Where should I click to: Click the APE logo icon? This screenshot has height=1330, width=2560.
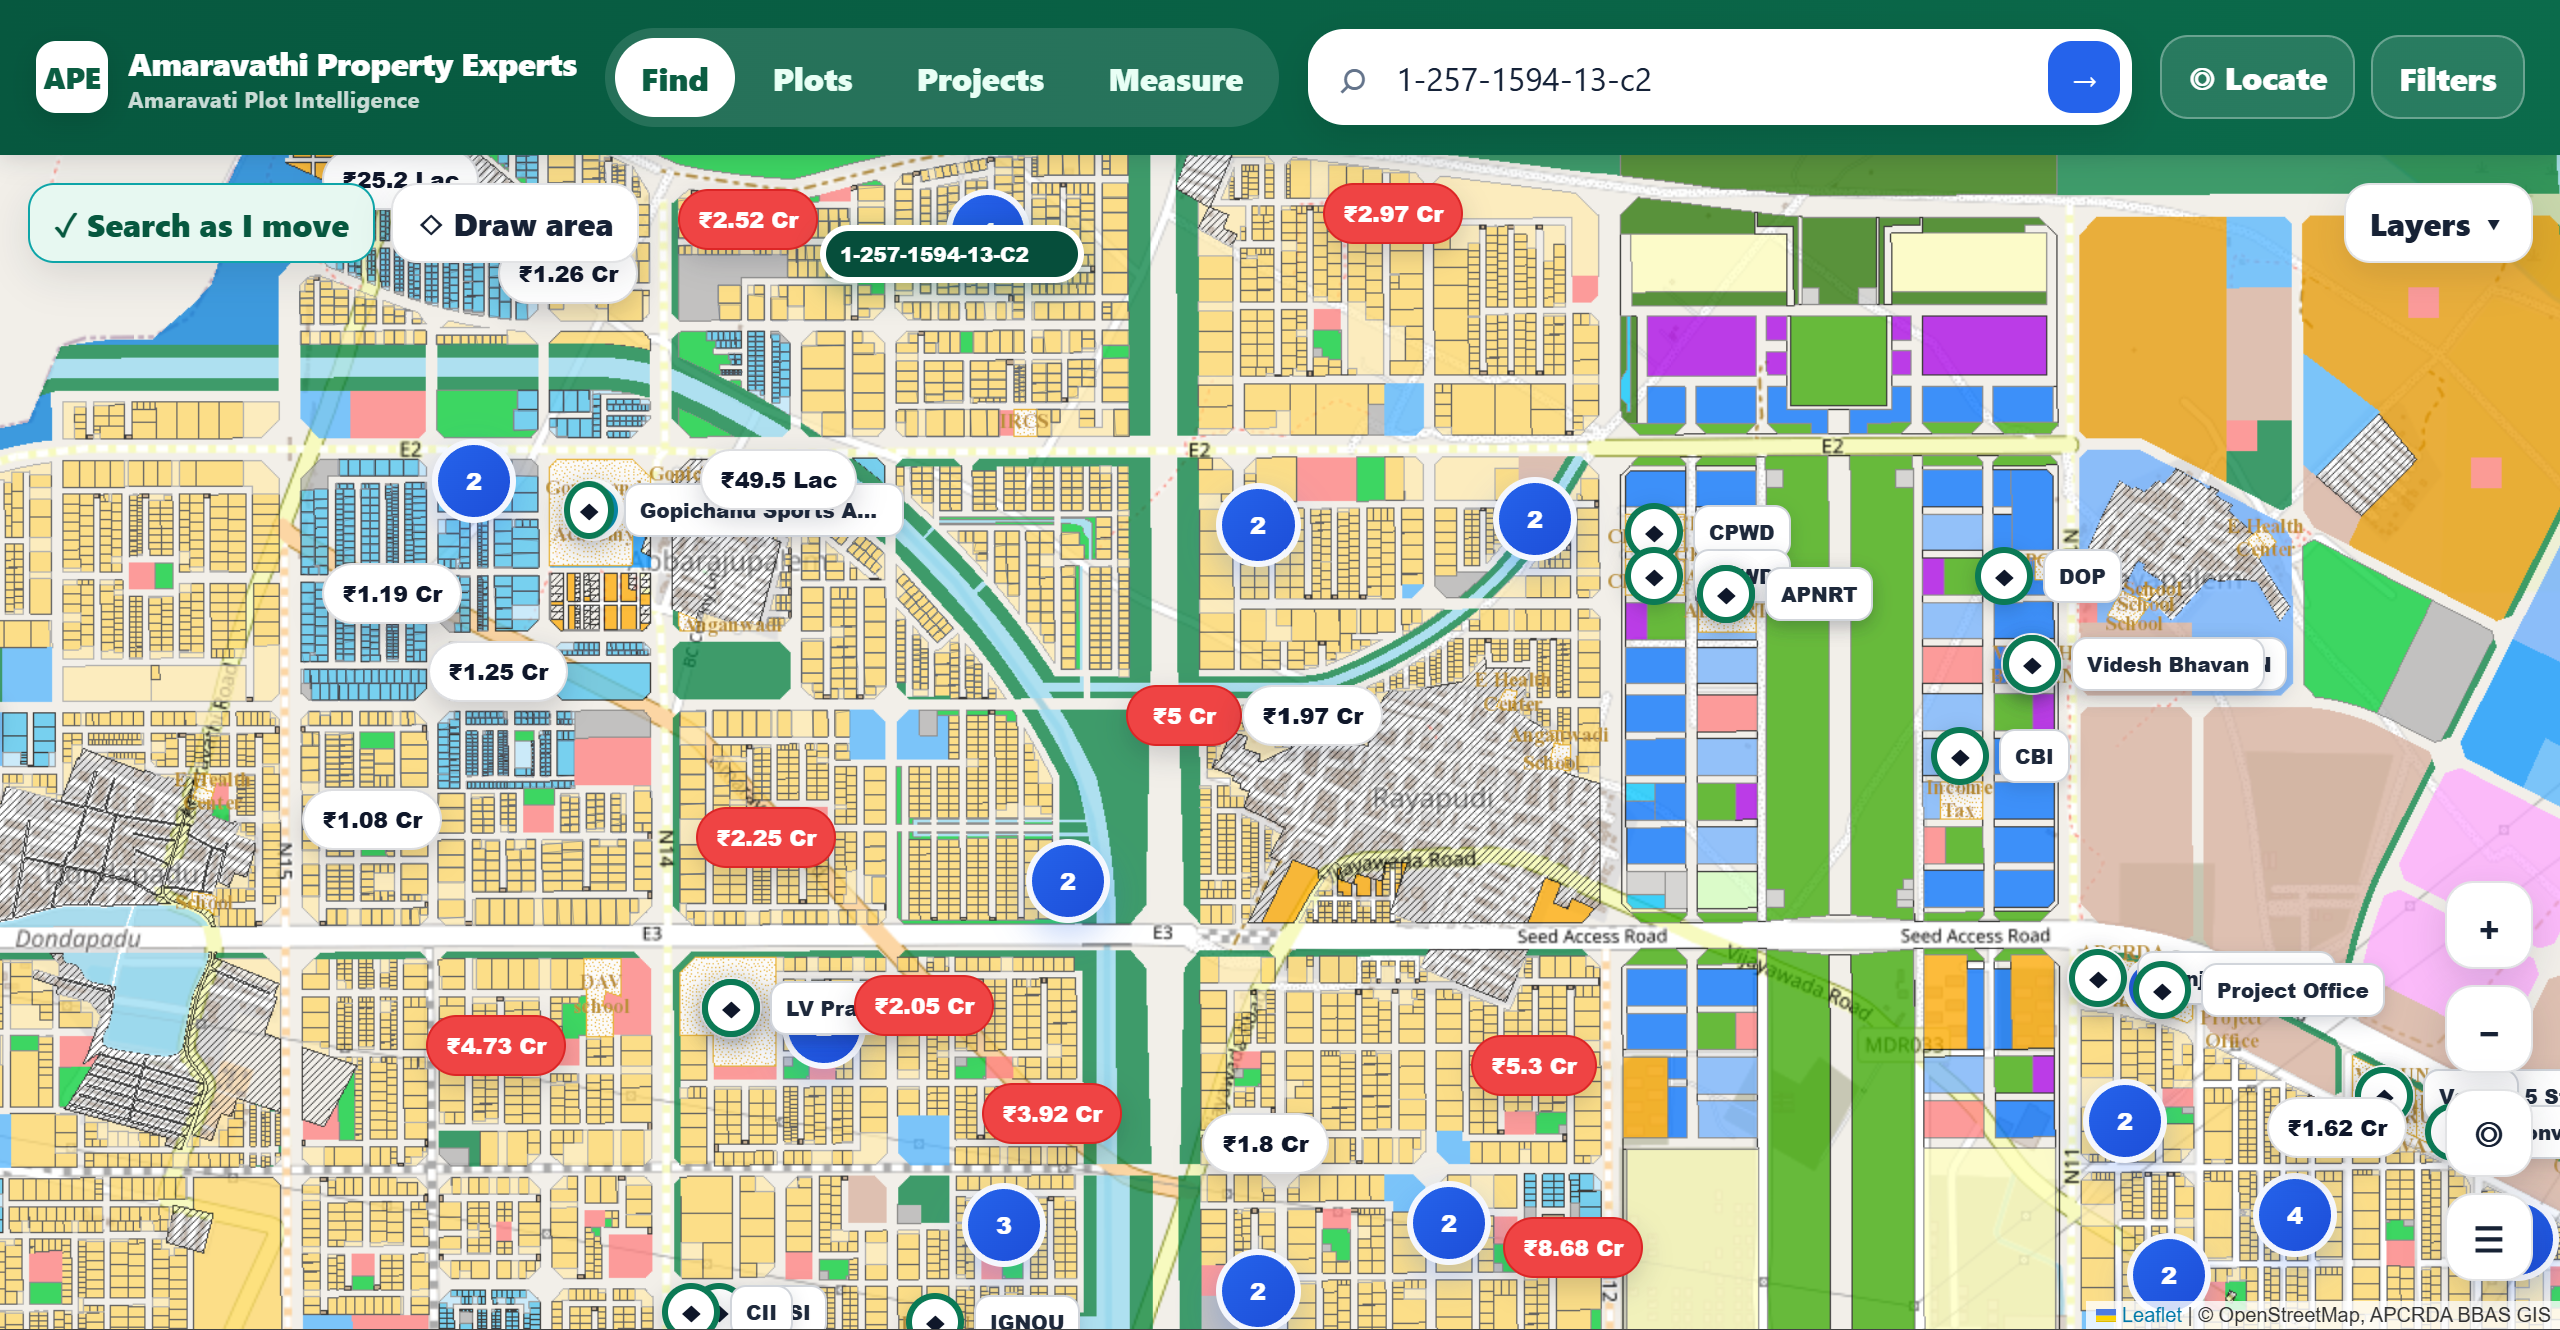coord(72,78)
